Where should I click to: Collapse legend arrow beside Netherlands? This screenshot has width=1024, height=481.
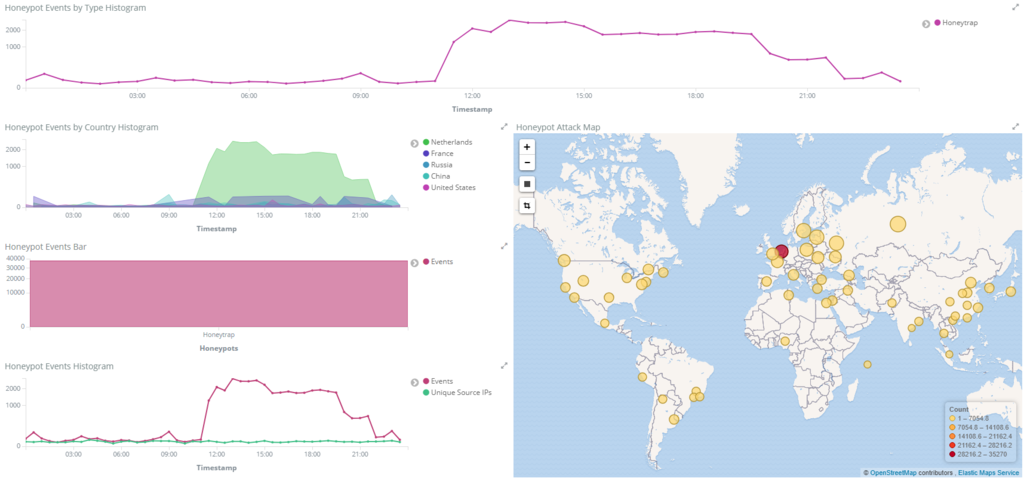point(414,143)
